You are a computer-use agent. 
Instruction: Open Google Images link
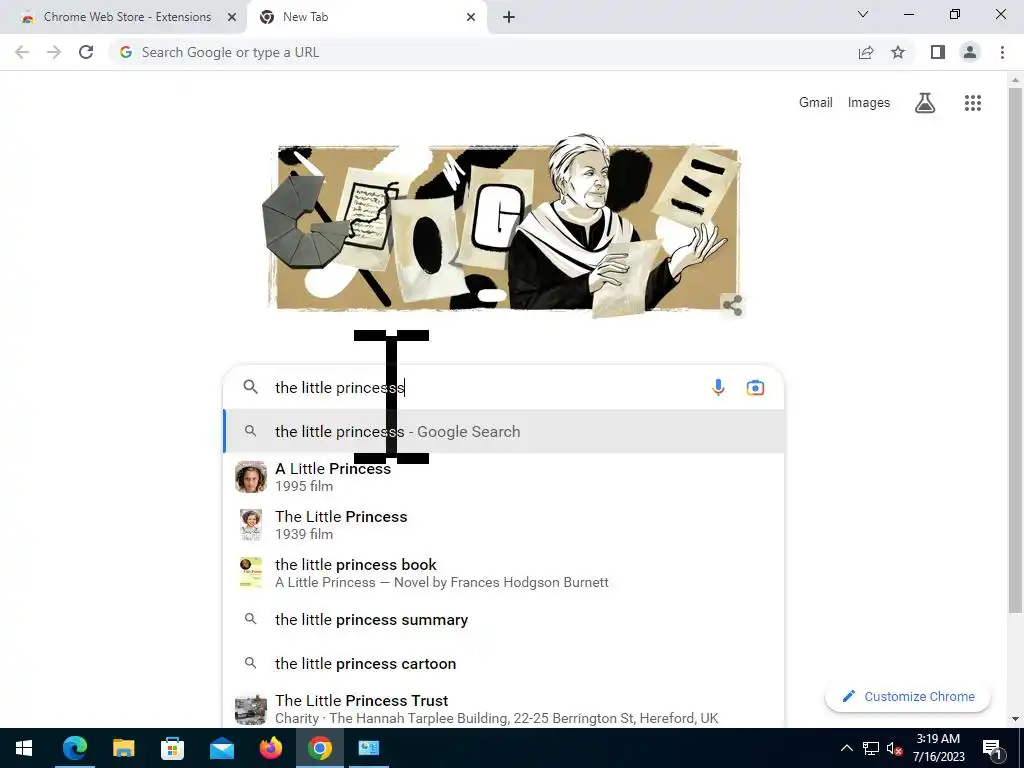pos(869,103)
